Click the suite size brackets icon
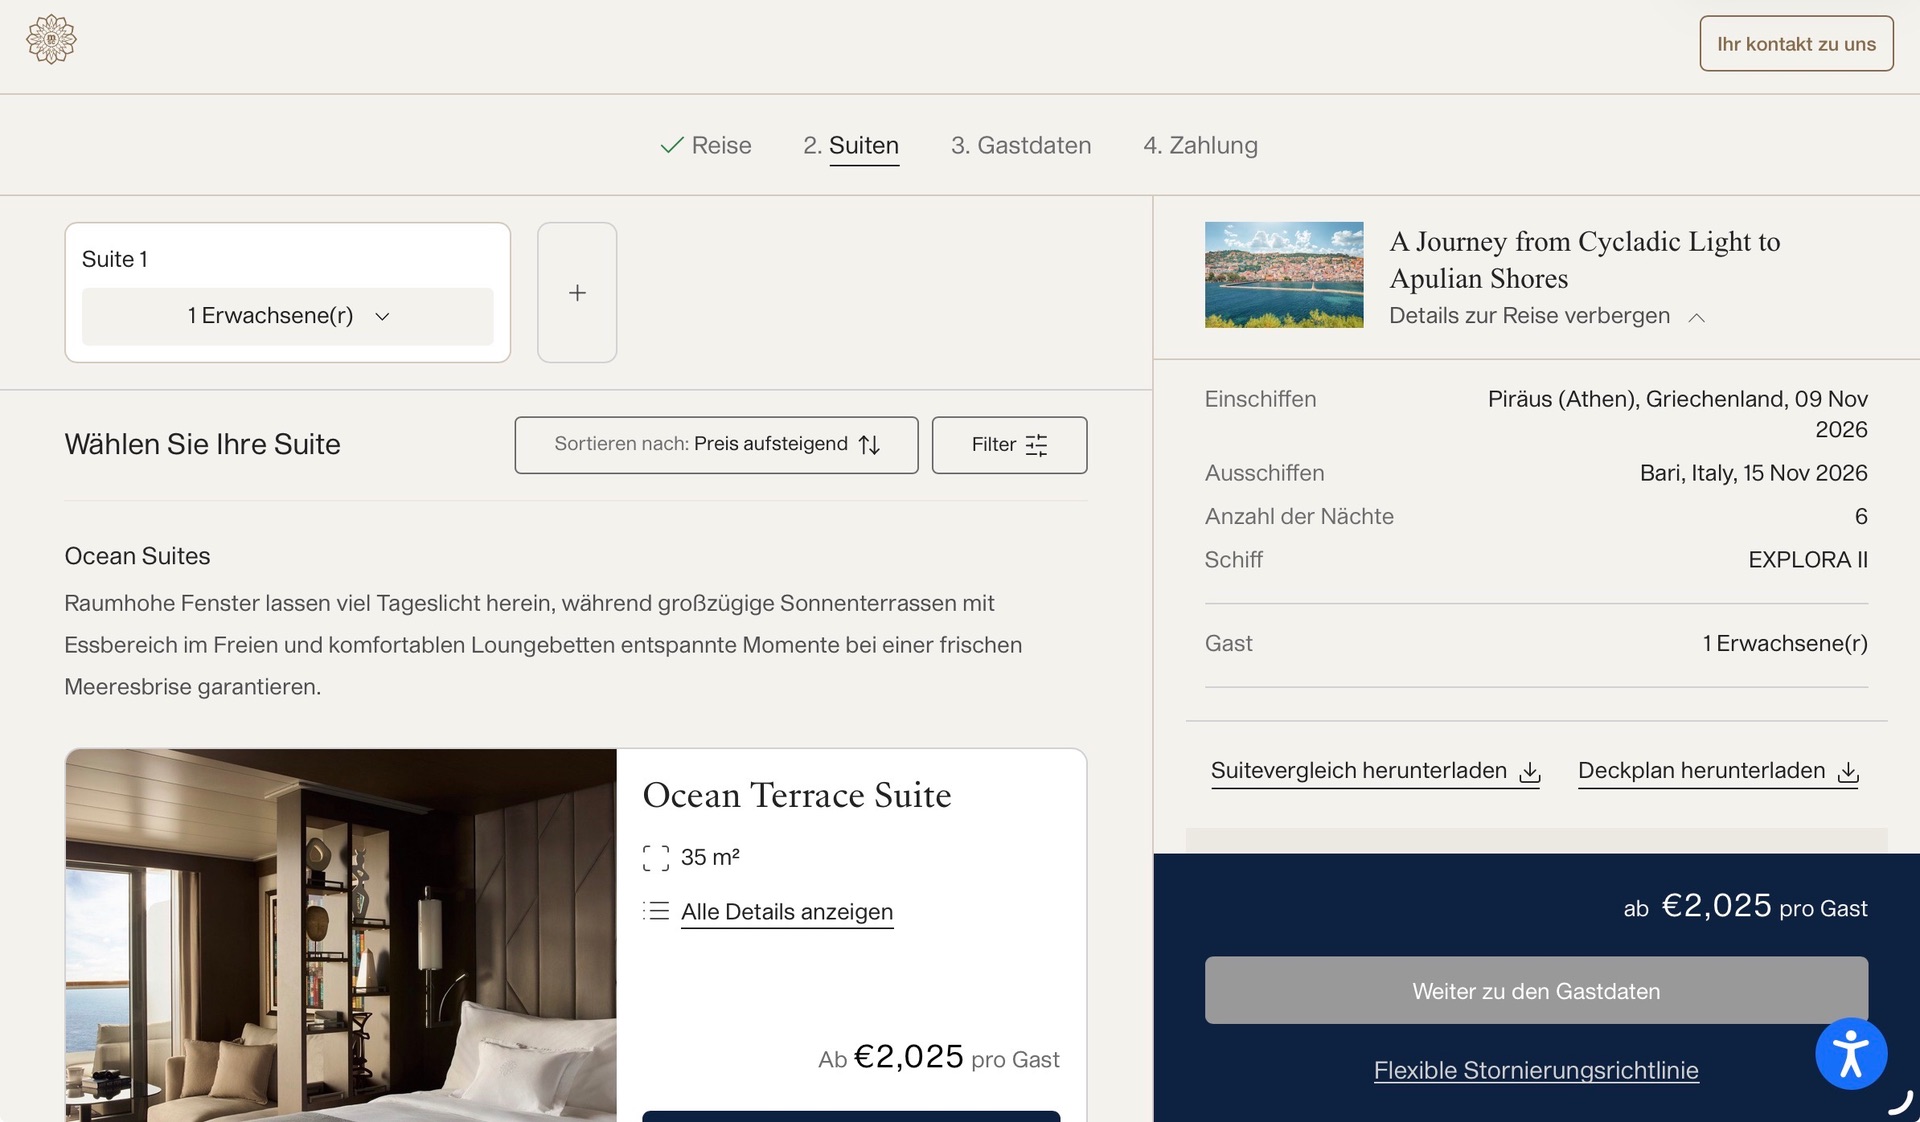 (656, 857)
